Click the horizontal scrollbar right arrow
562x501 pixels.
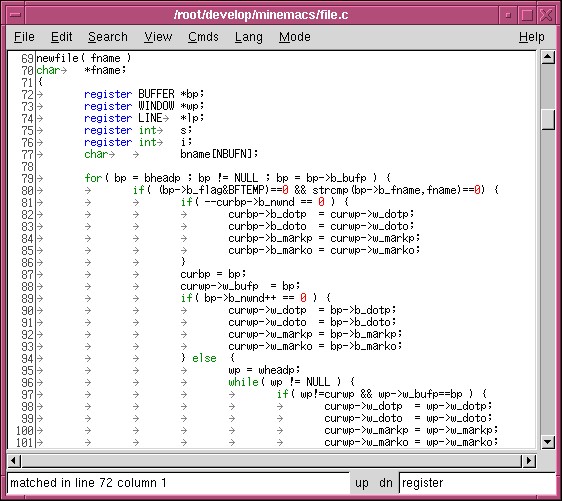tap(529, 460)
